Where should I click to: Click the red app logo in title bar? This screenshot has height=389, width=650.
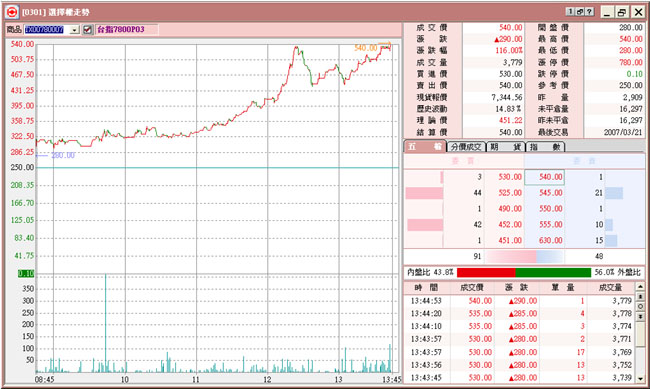(12, 12)
